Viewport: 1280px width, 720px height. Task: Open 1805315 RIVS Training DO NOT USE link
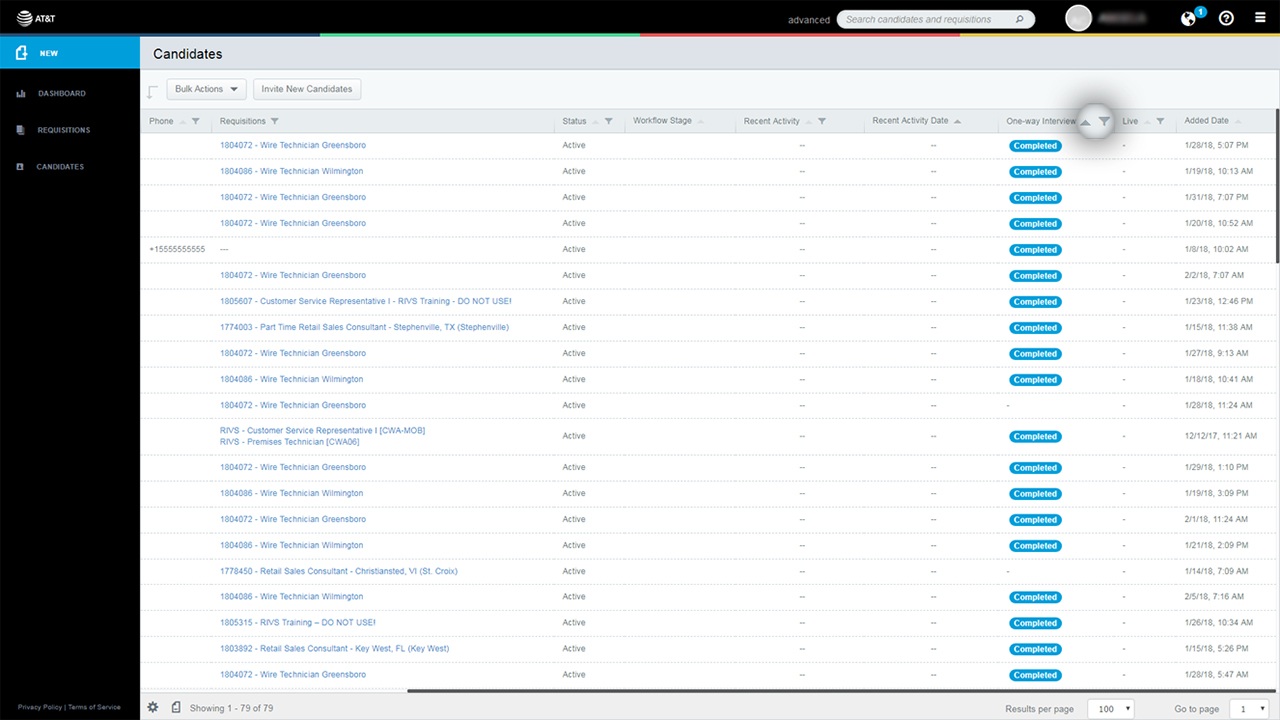click(298, 623)
